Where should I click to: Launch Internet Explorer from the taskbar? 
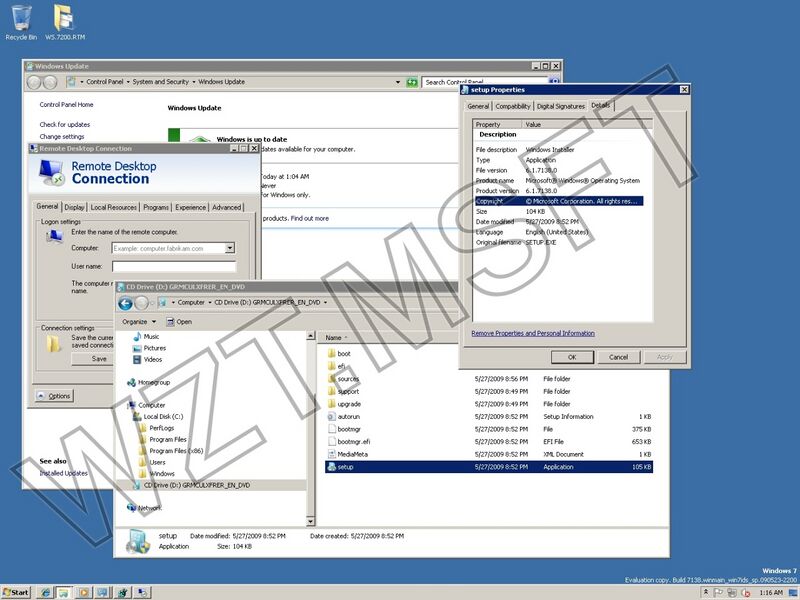point(45,592)
